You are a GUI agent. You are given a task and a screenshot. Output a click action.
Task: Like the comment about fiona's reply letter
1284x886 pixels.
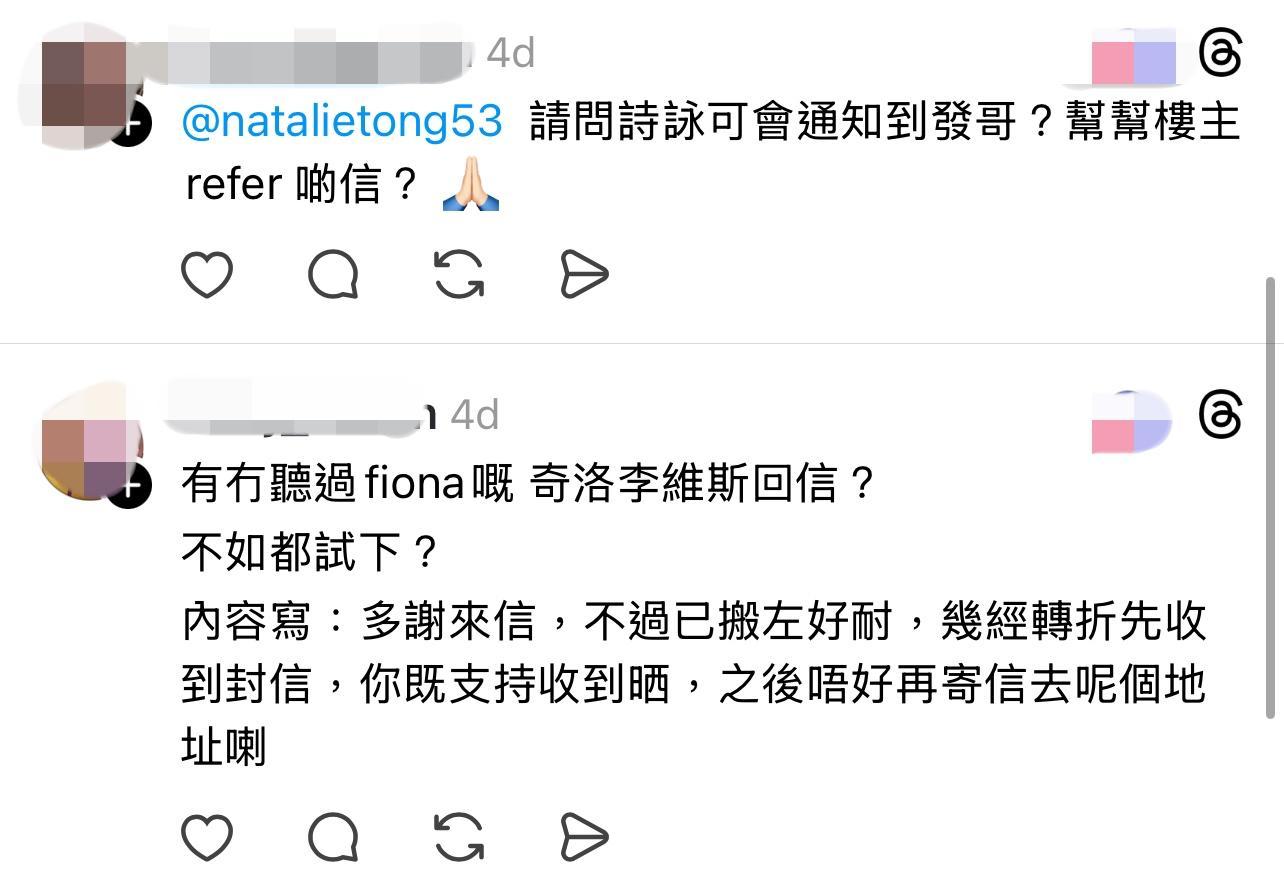(207, 836)
